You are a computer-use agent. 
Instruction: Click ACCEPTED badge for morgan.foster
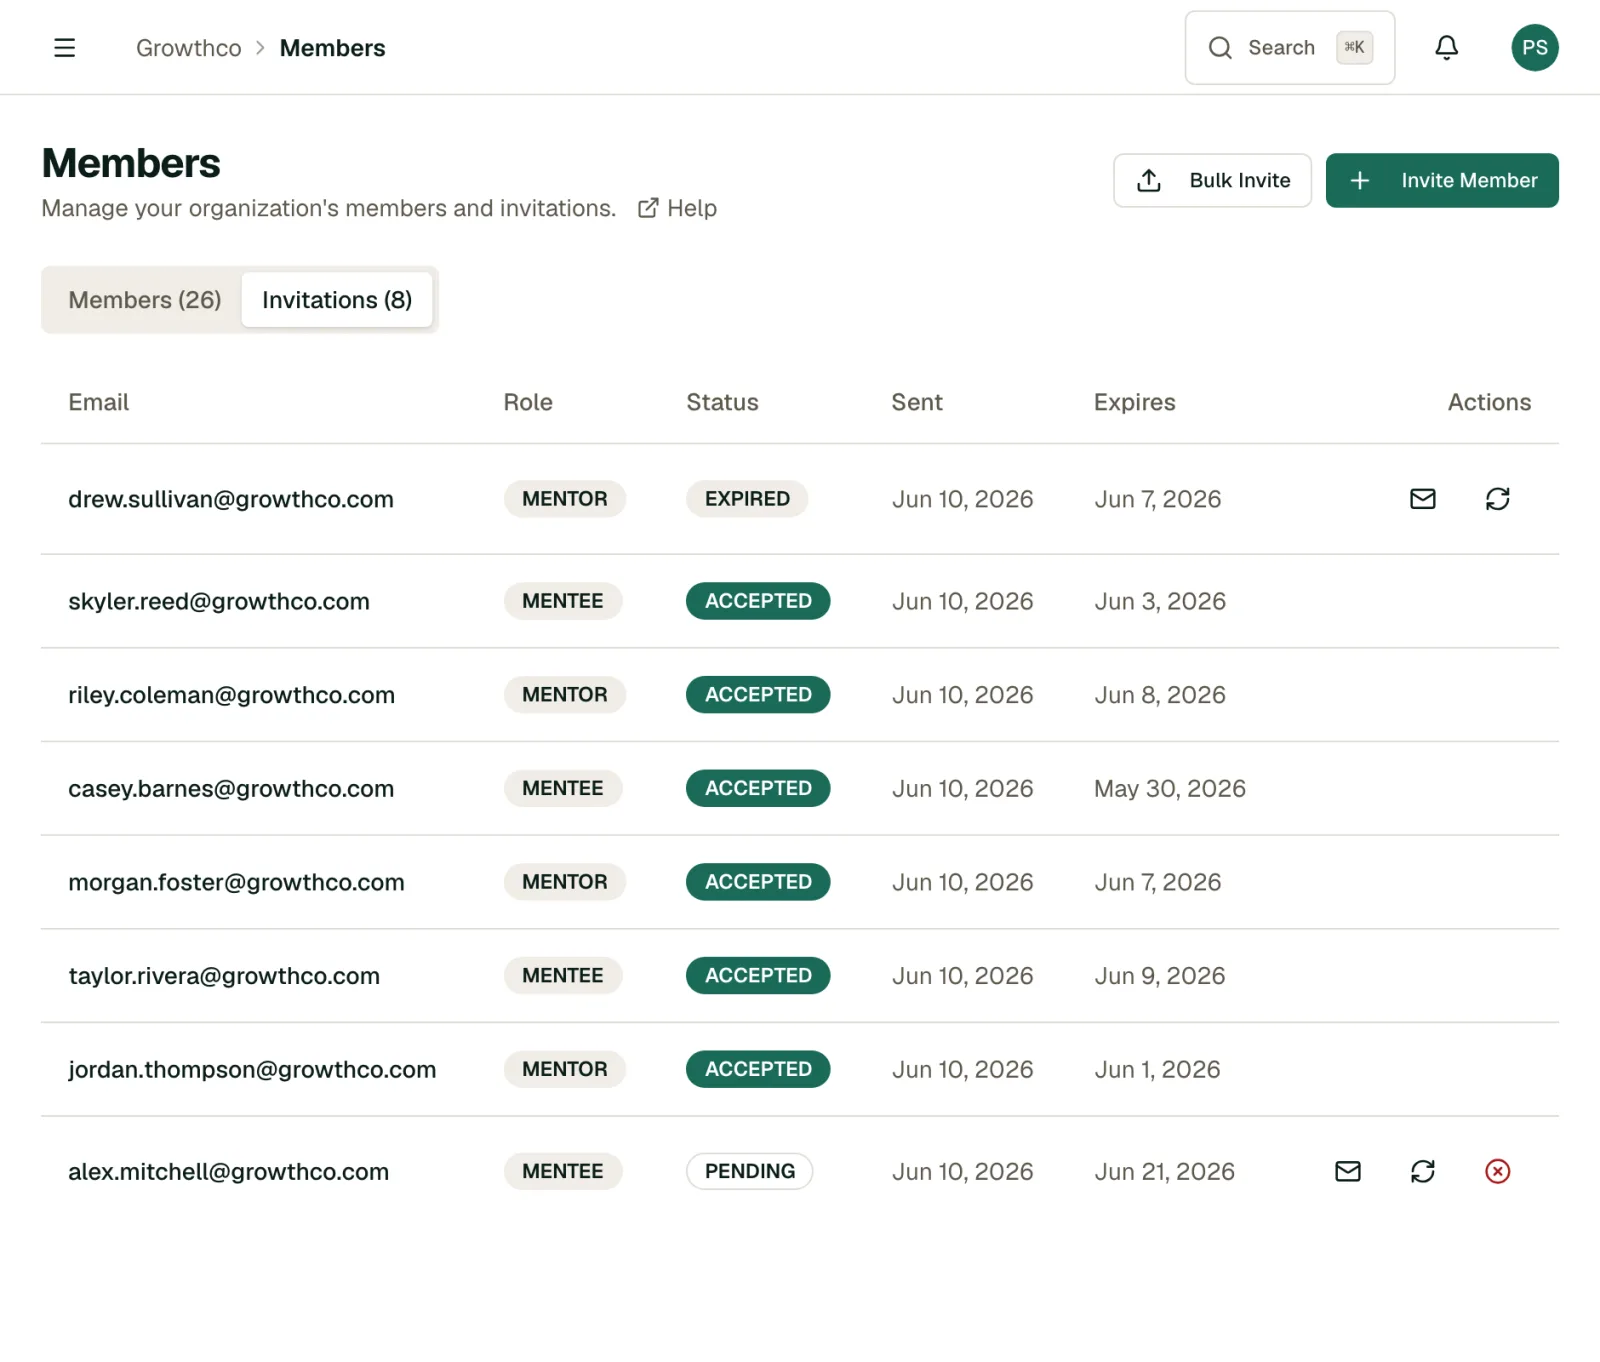tap(758, 882)
